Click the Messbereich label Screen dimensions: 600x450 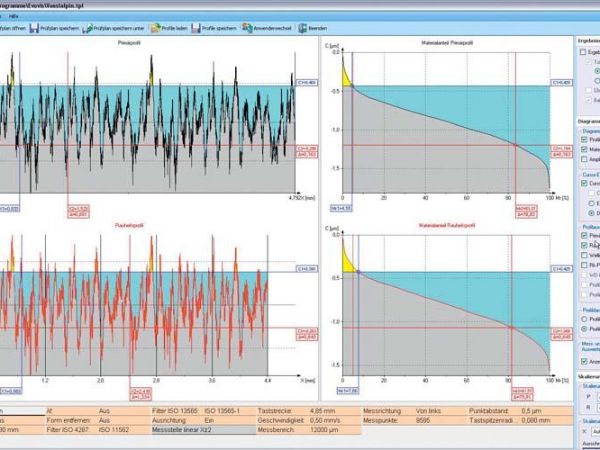[275, 430]
